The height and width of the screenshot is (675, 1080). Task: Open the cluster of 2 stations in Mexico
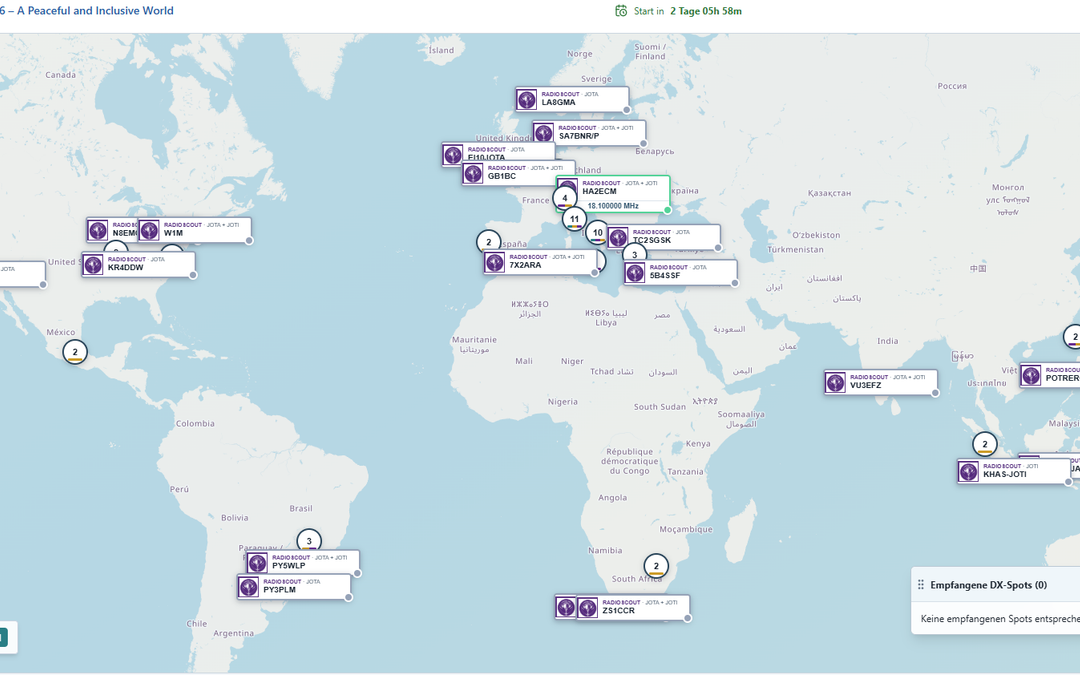pos(75,352)
